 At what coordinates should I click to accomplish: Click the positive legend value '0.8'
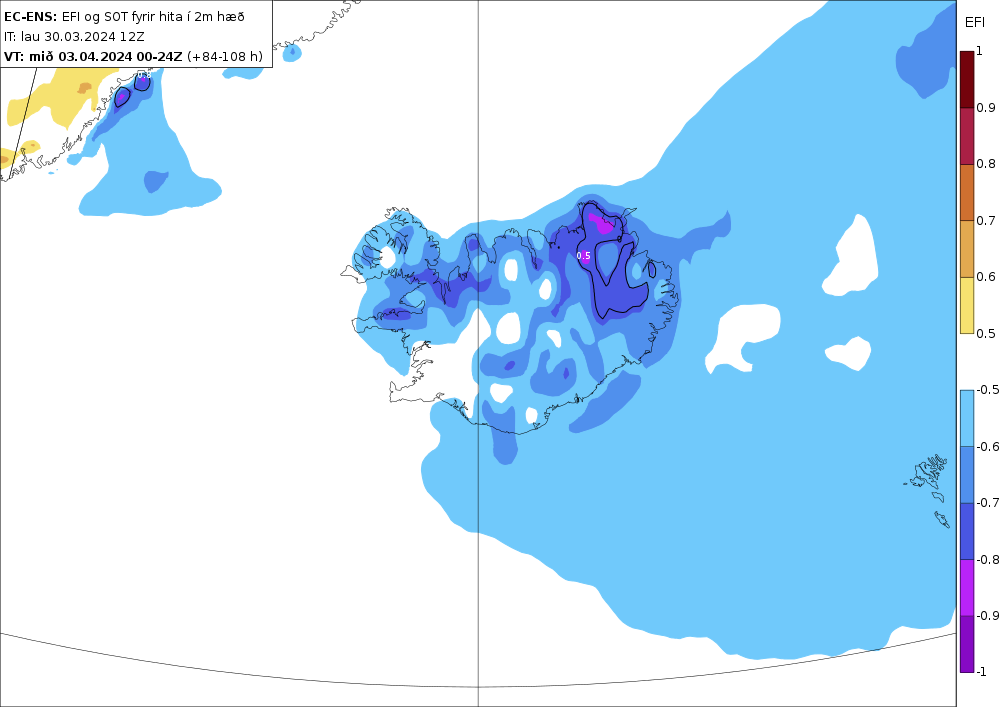[986, 164]
